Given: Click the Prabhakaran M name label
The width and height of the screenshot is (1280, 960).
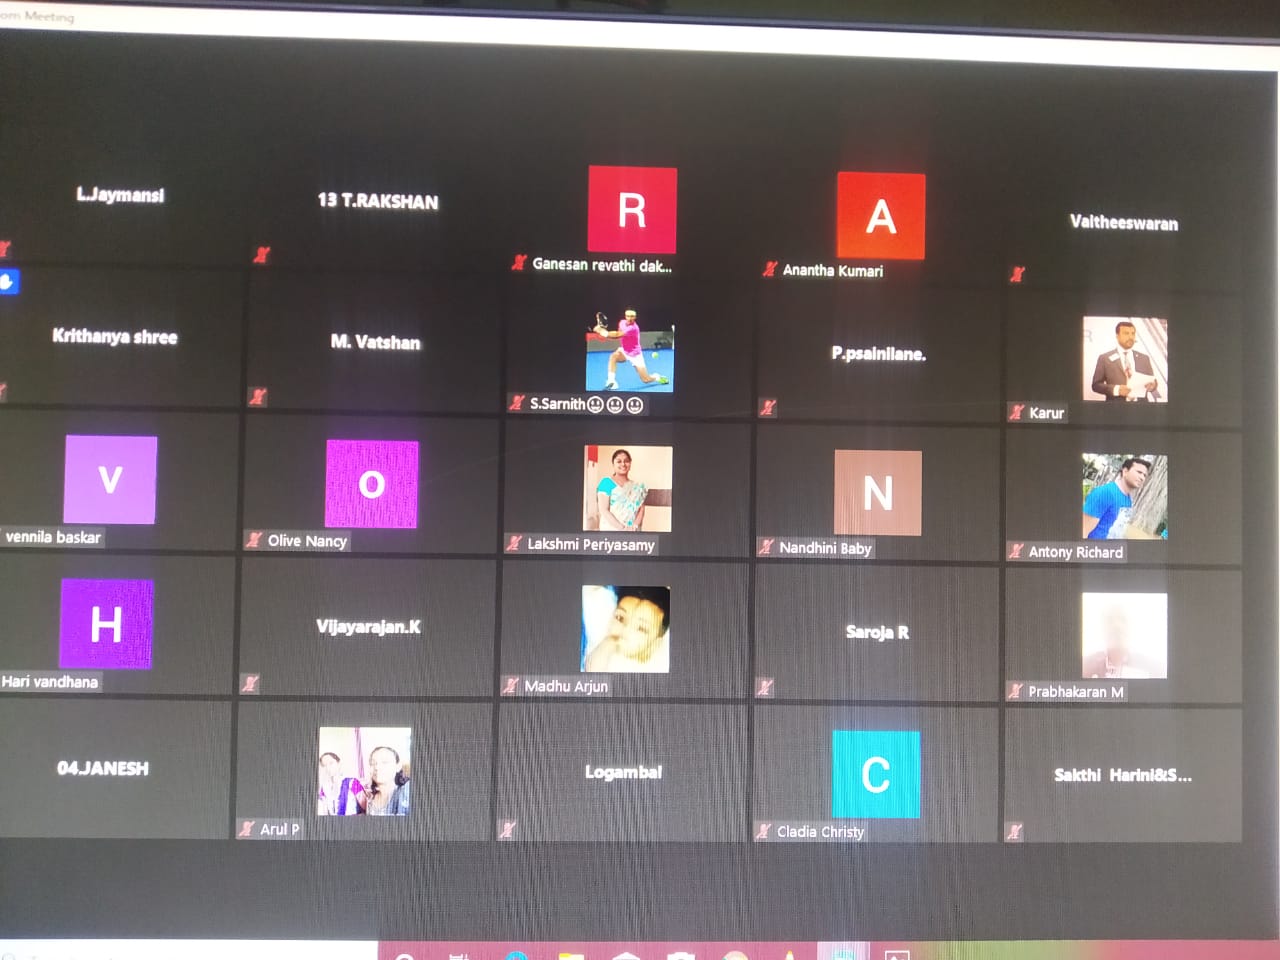Looking at the screenshot, I should pyautogui.click(x=1075, y=691).
